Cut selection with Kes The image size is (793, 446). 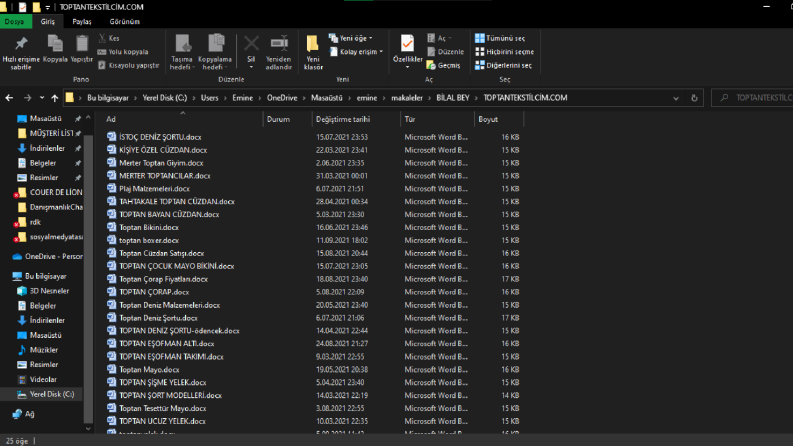click(x=109, y=38)
